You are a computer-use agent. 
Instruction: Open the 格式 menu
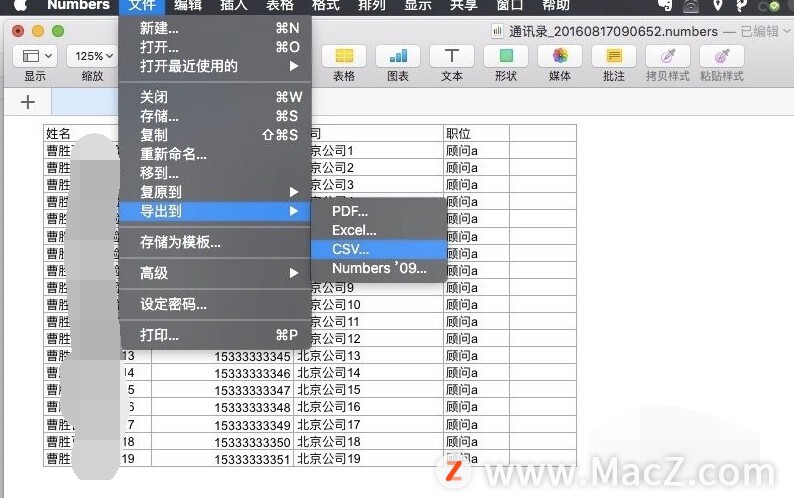point(326,5)
